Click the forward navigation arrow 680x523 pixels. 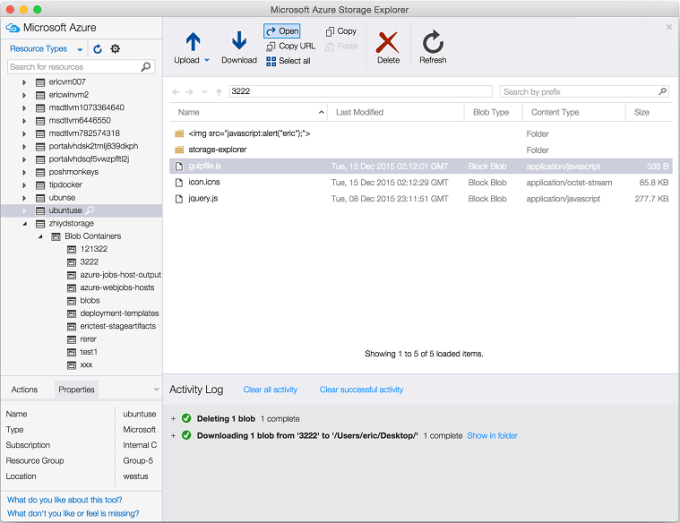(x=190, y=92)
